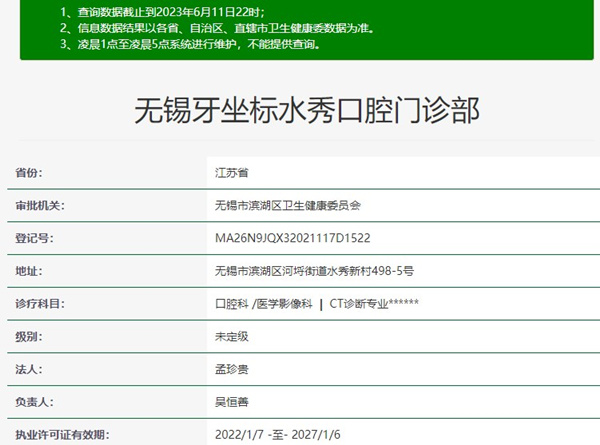The height and width of the screenshot is (445, 600).
Task: Click the 级别 field label
Action: 29,337
